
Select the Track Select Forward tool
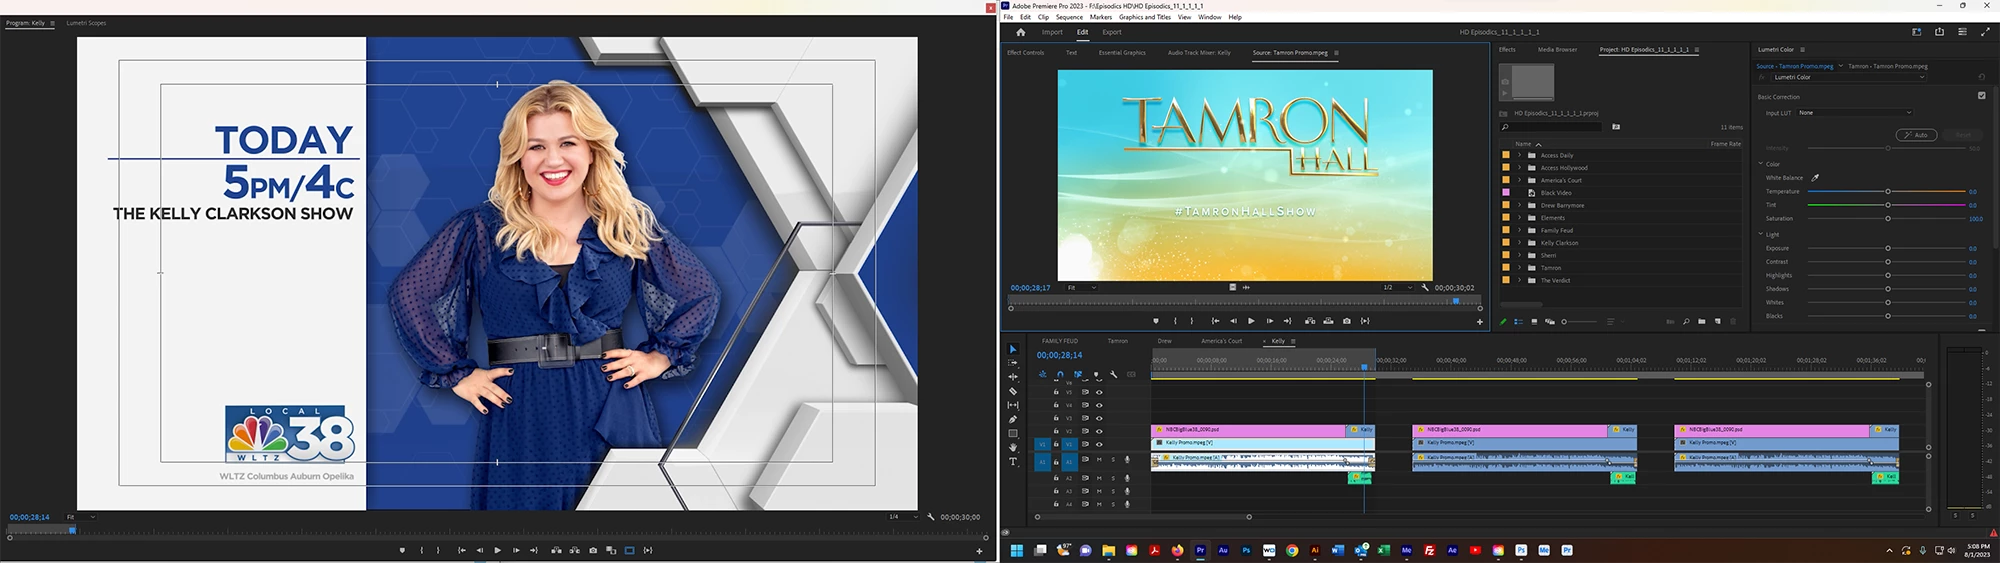click(x=1013, y=363)
